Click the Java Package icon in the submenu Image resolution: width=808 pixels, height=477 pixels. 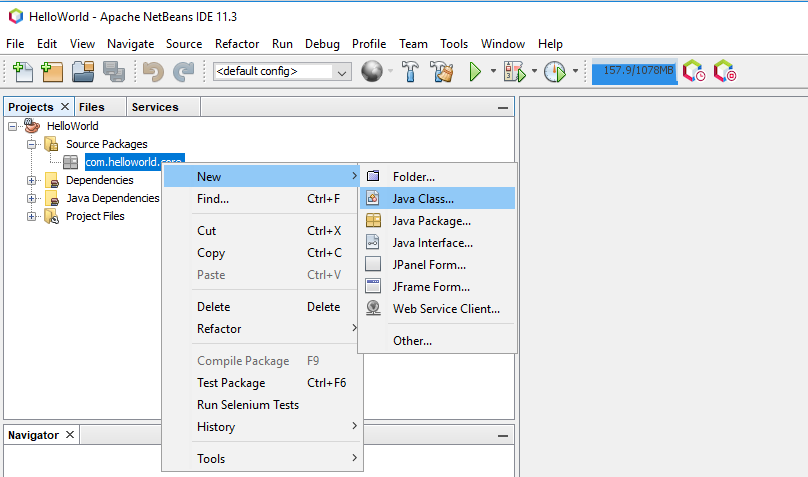[373, 220]
